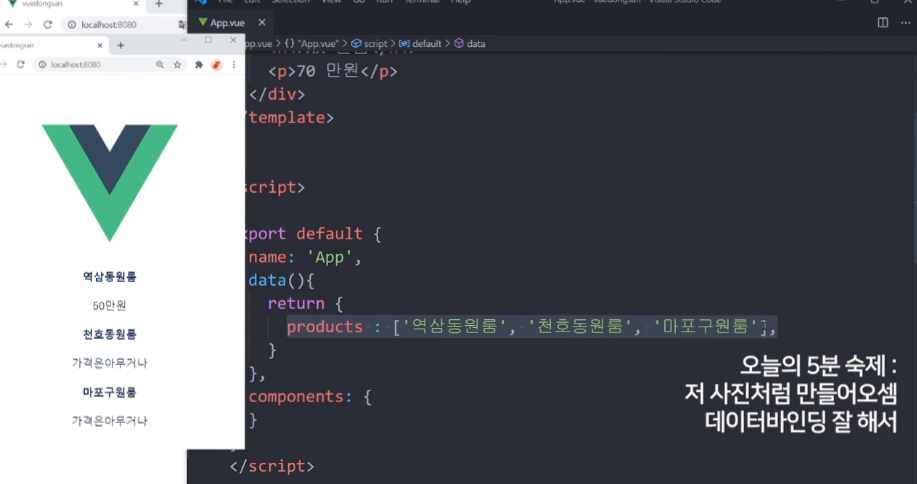Click the return { code line
917x484 pixels.
point(305,303)
